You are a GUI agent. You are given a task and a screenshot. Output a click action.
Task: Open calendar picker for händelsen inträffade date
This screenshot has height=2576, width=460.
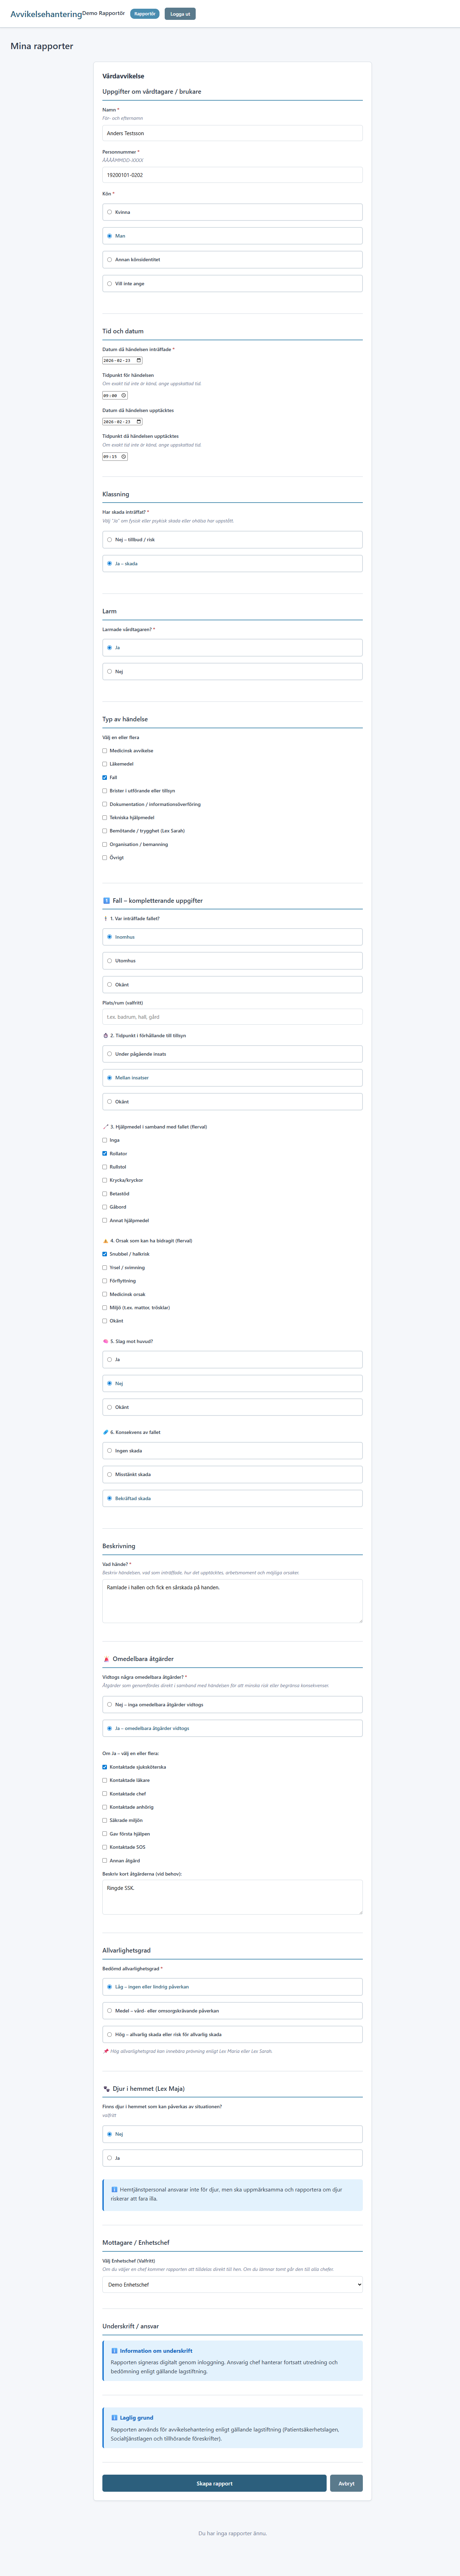pos(139,360)
